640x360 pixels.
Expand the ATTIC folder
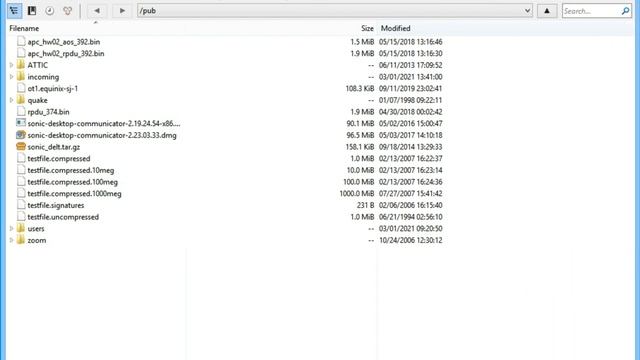11,65
